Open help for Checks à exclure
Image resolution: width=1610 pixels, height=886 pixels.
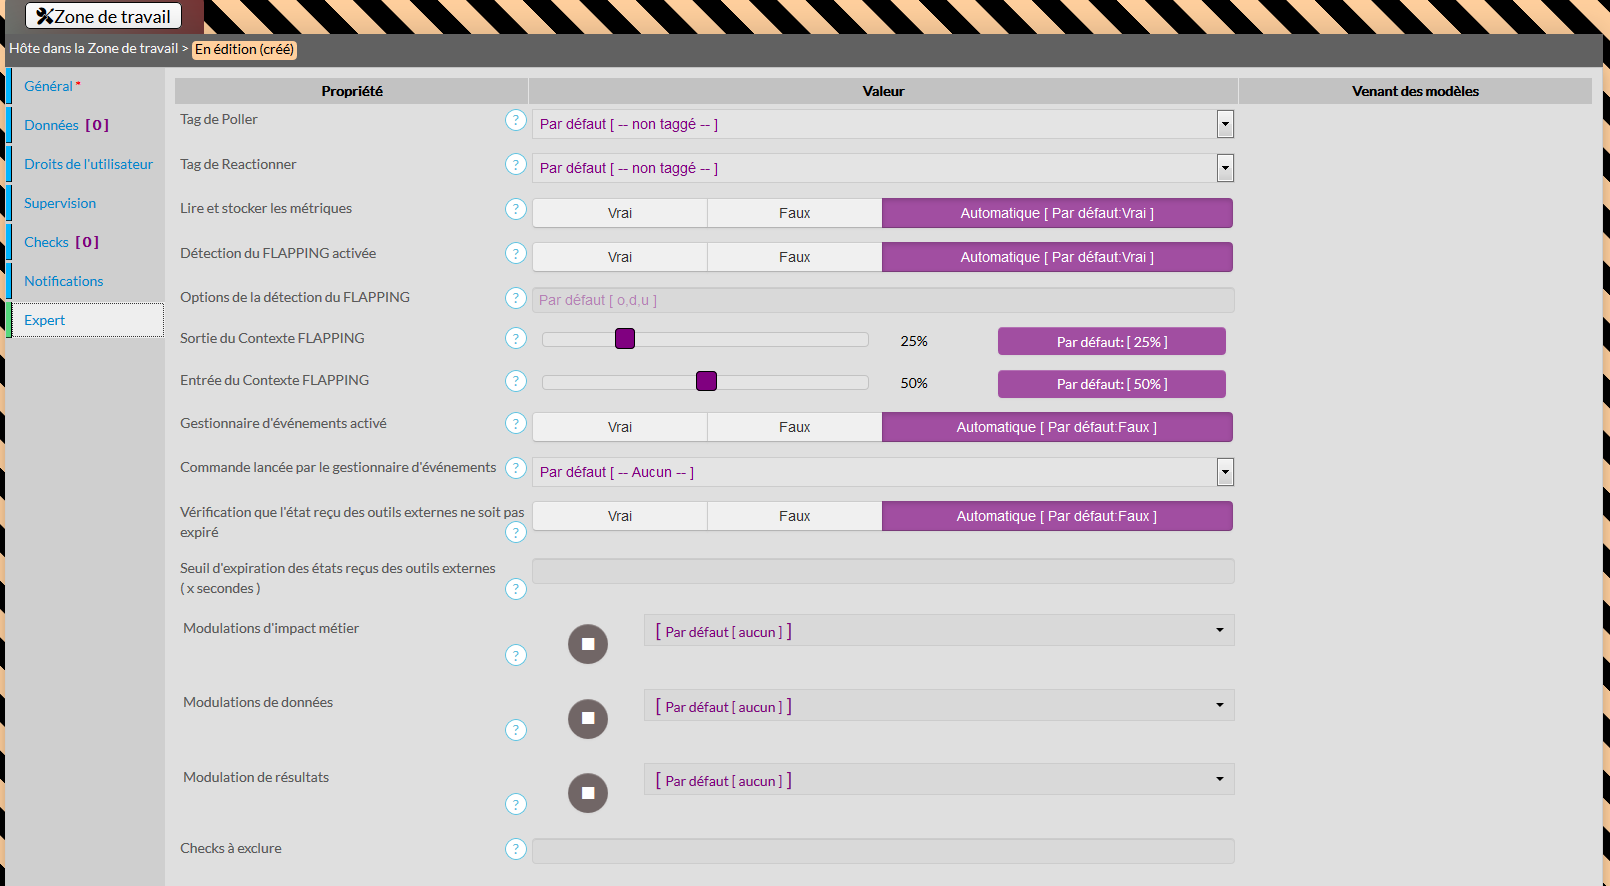(x=515, y=849)
